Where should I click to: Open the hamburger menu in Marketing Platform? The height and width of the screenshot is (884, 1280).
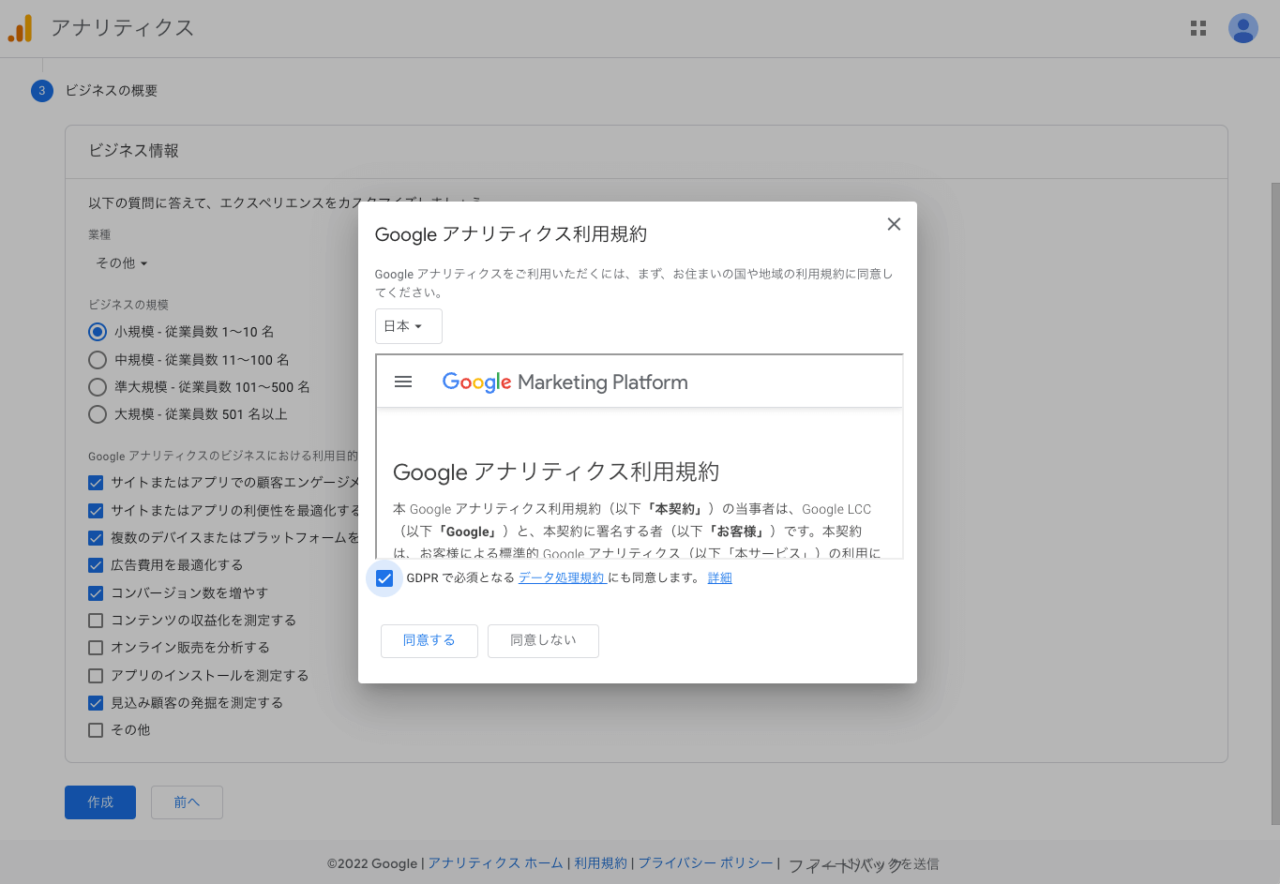coord(403,382)
